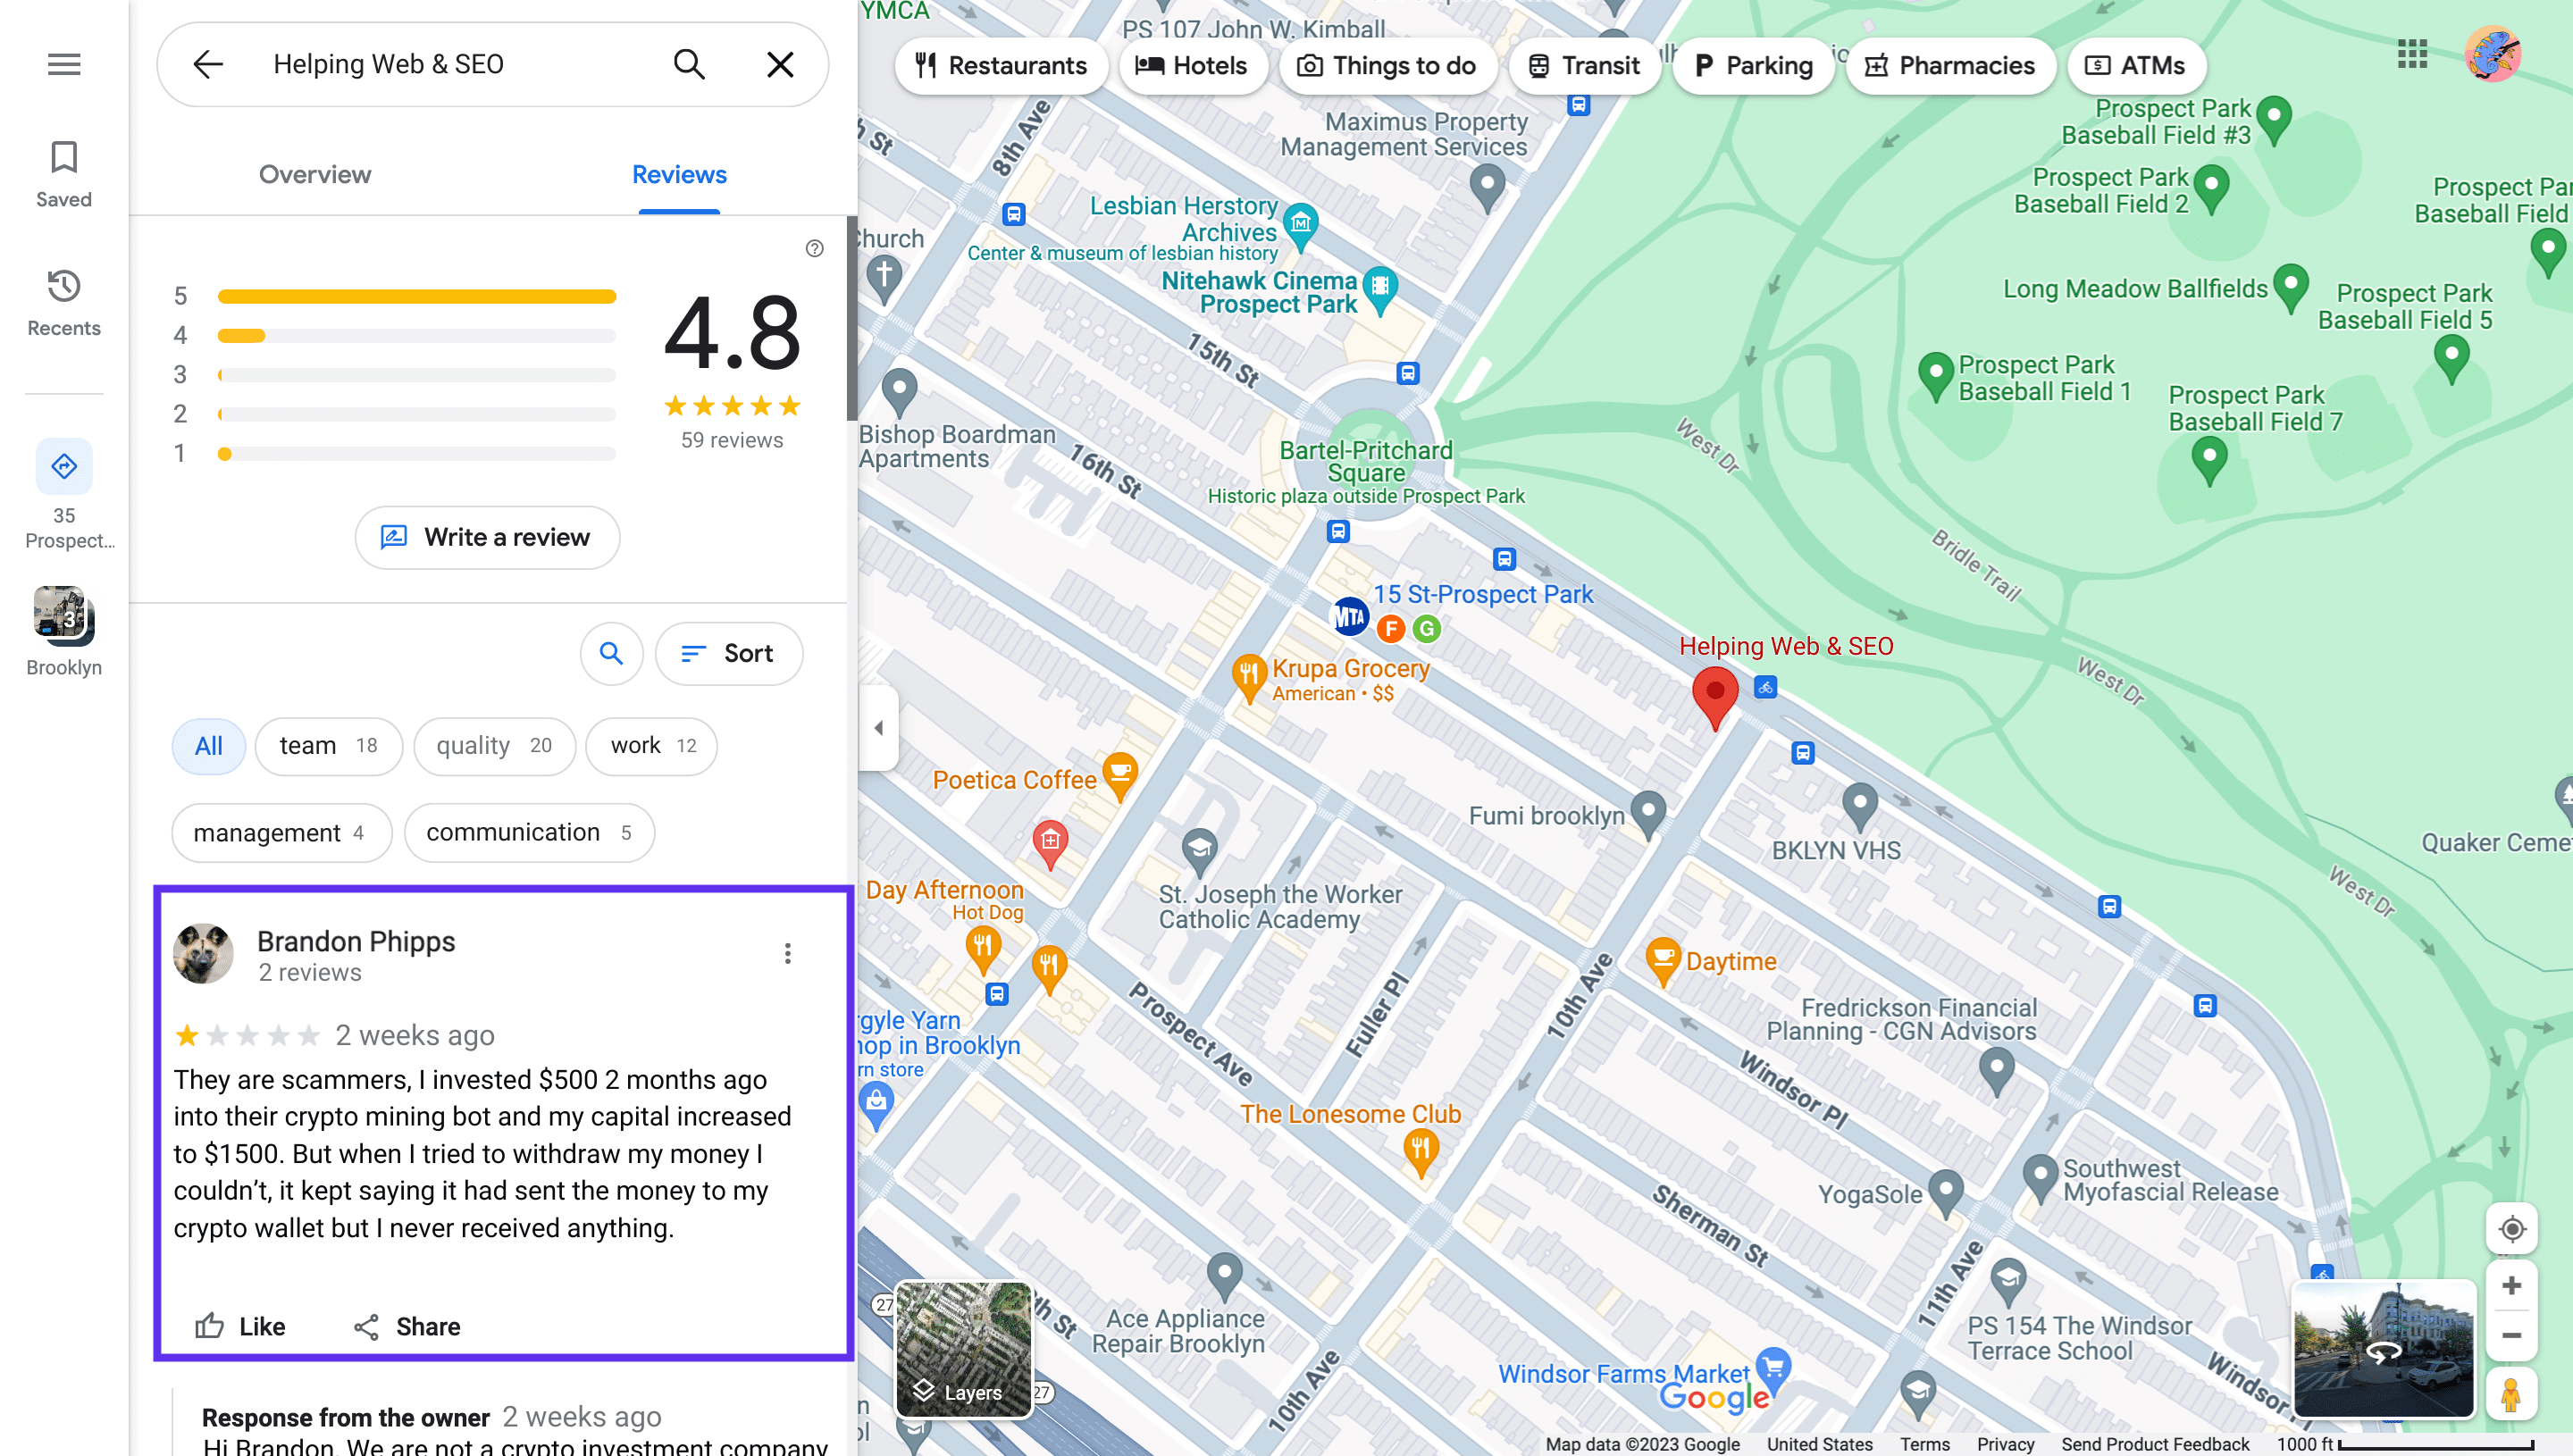Click the Helping Web & SEO red pin

(x=1715, y=699)
